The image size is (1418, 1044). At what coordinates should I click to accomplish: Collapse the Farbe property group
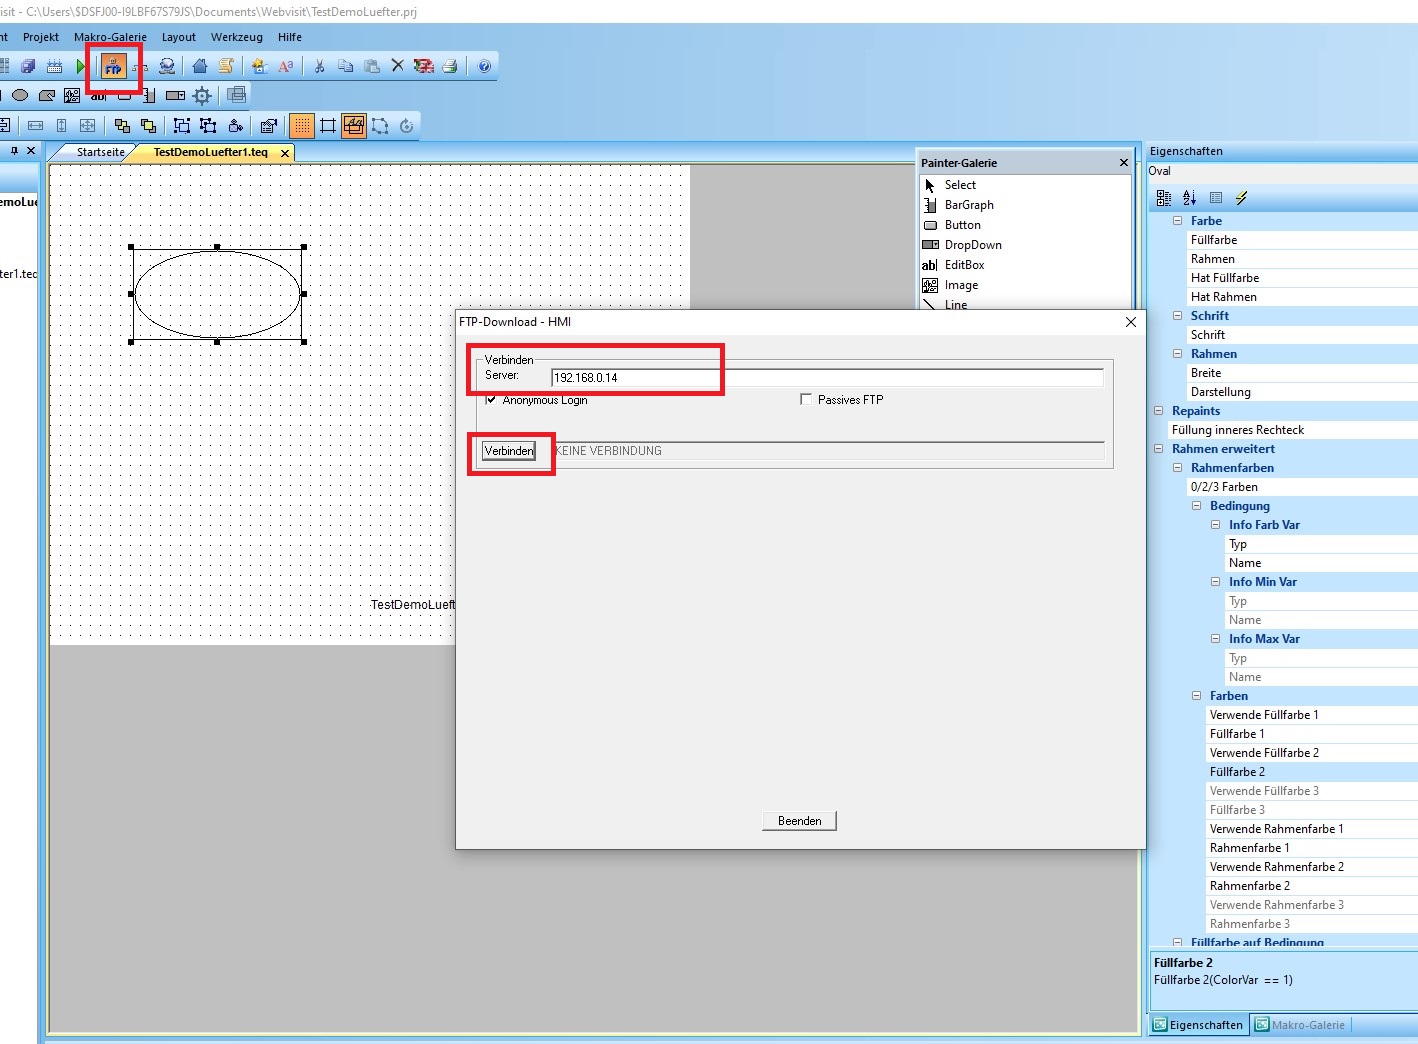(1177, 221)
